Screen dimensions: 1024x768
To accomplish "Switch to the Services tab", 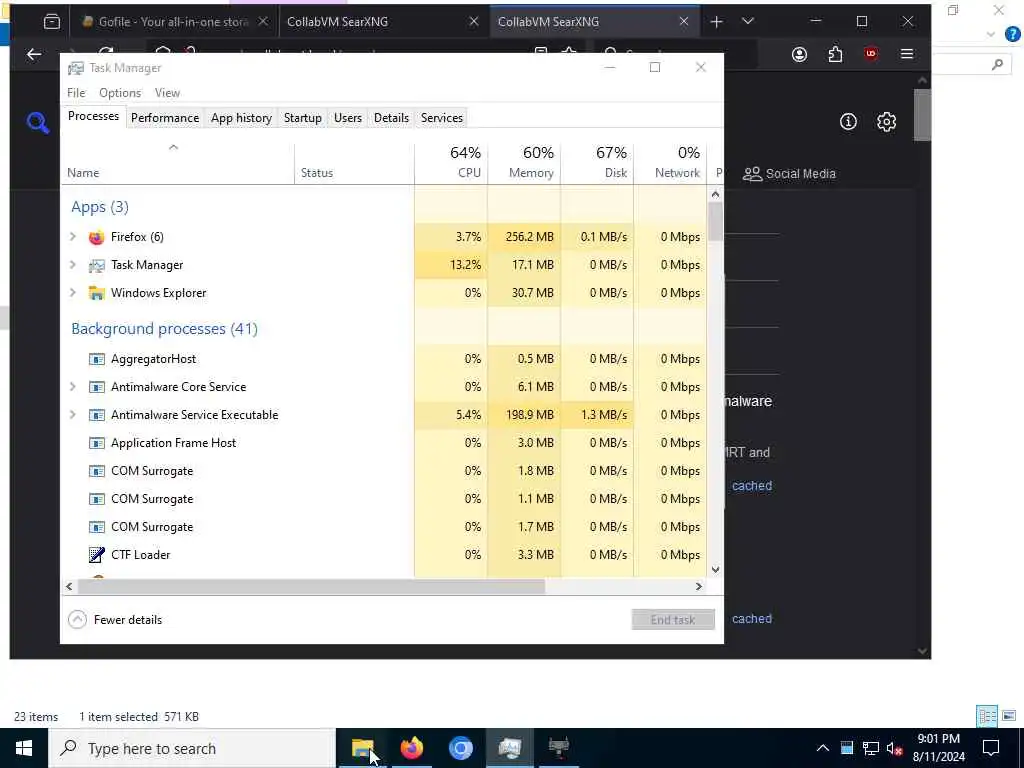I will (441, 118).
